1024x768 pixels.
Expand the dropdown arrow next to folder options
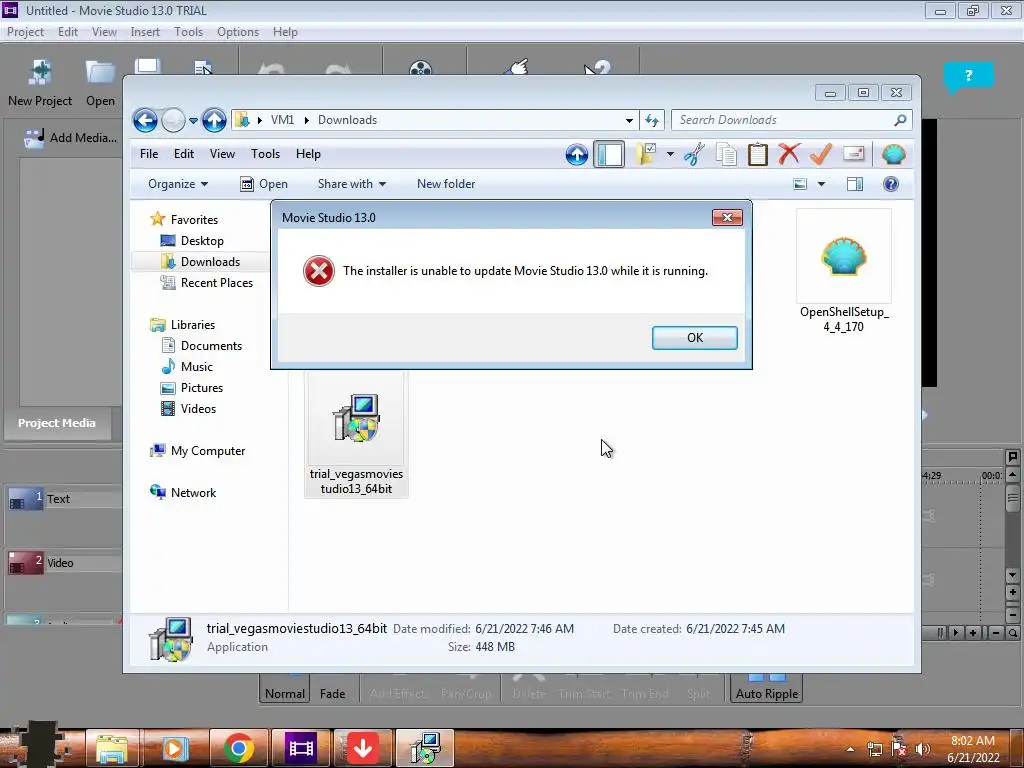tap(670, 155)
